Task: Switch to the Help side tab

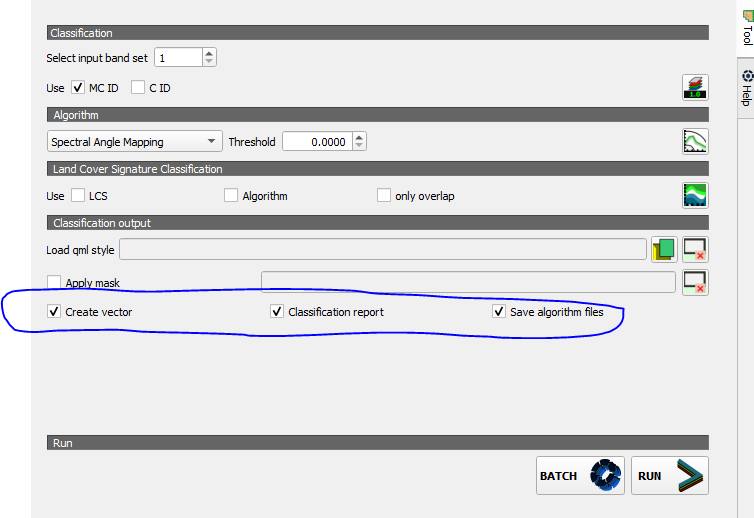Action: pyautogui.click(x=746, y=88)
